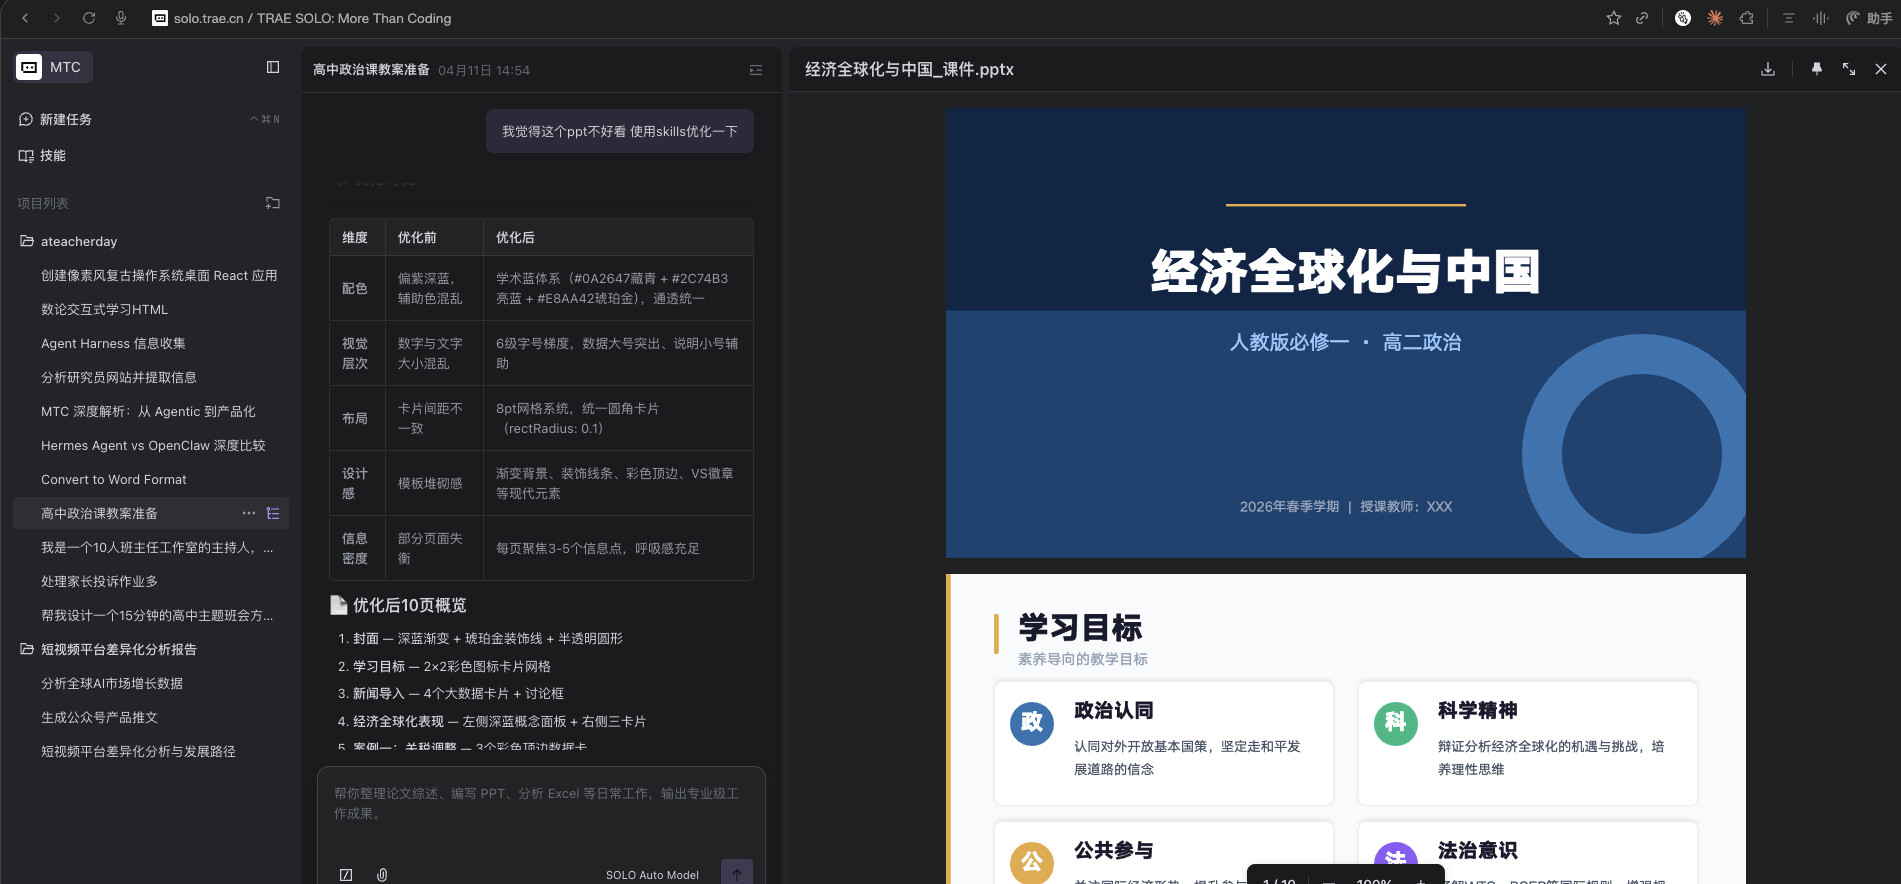Screen dimensions: 1901x884
Task: Bookmark this page with the star icon
Action: pyautogui.click(x=1614, y=18)
